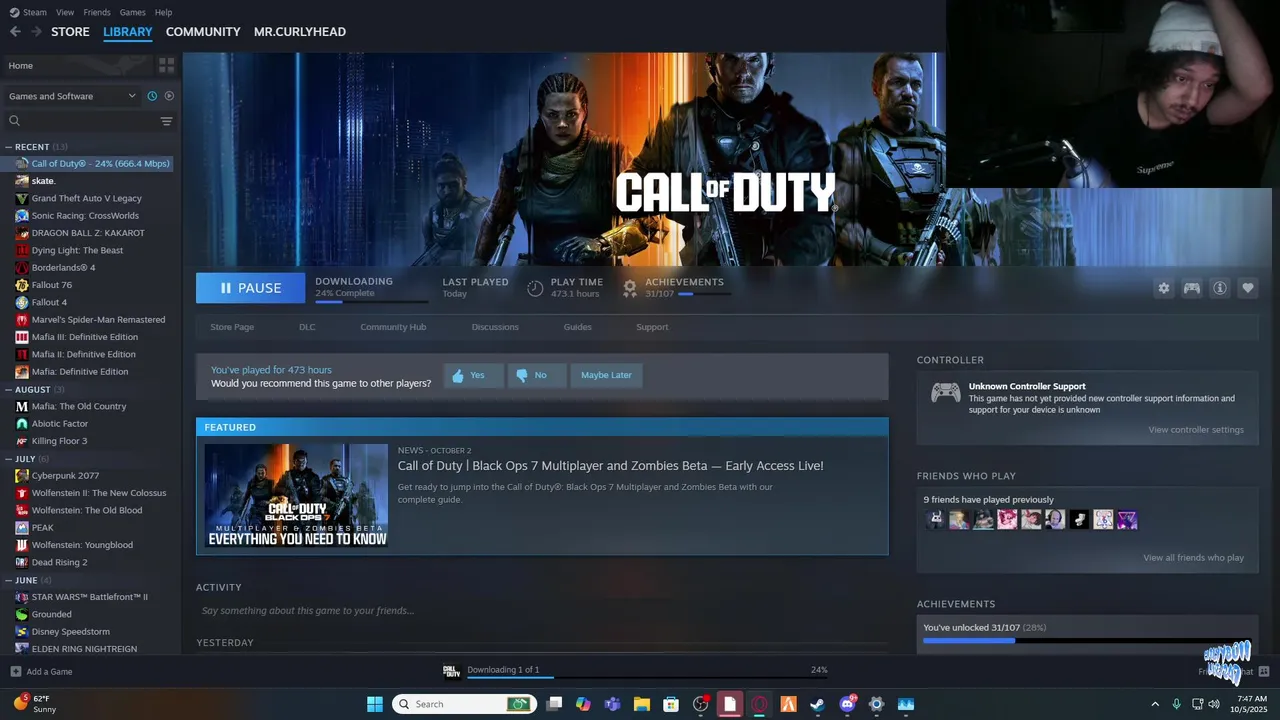Image resolution: width=1280 pixels, height=720 pixels.
Task: Click View all friends who play
Action: (x=1193, y=558)
